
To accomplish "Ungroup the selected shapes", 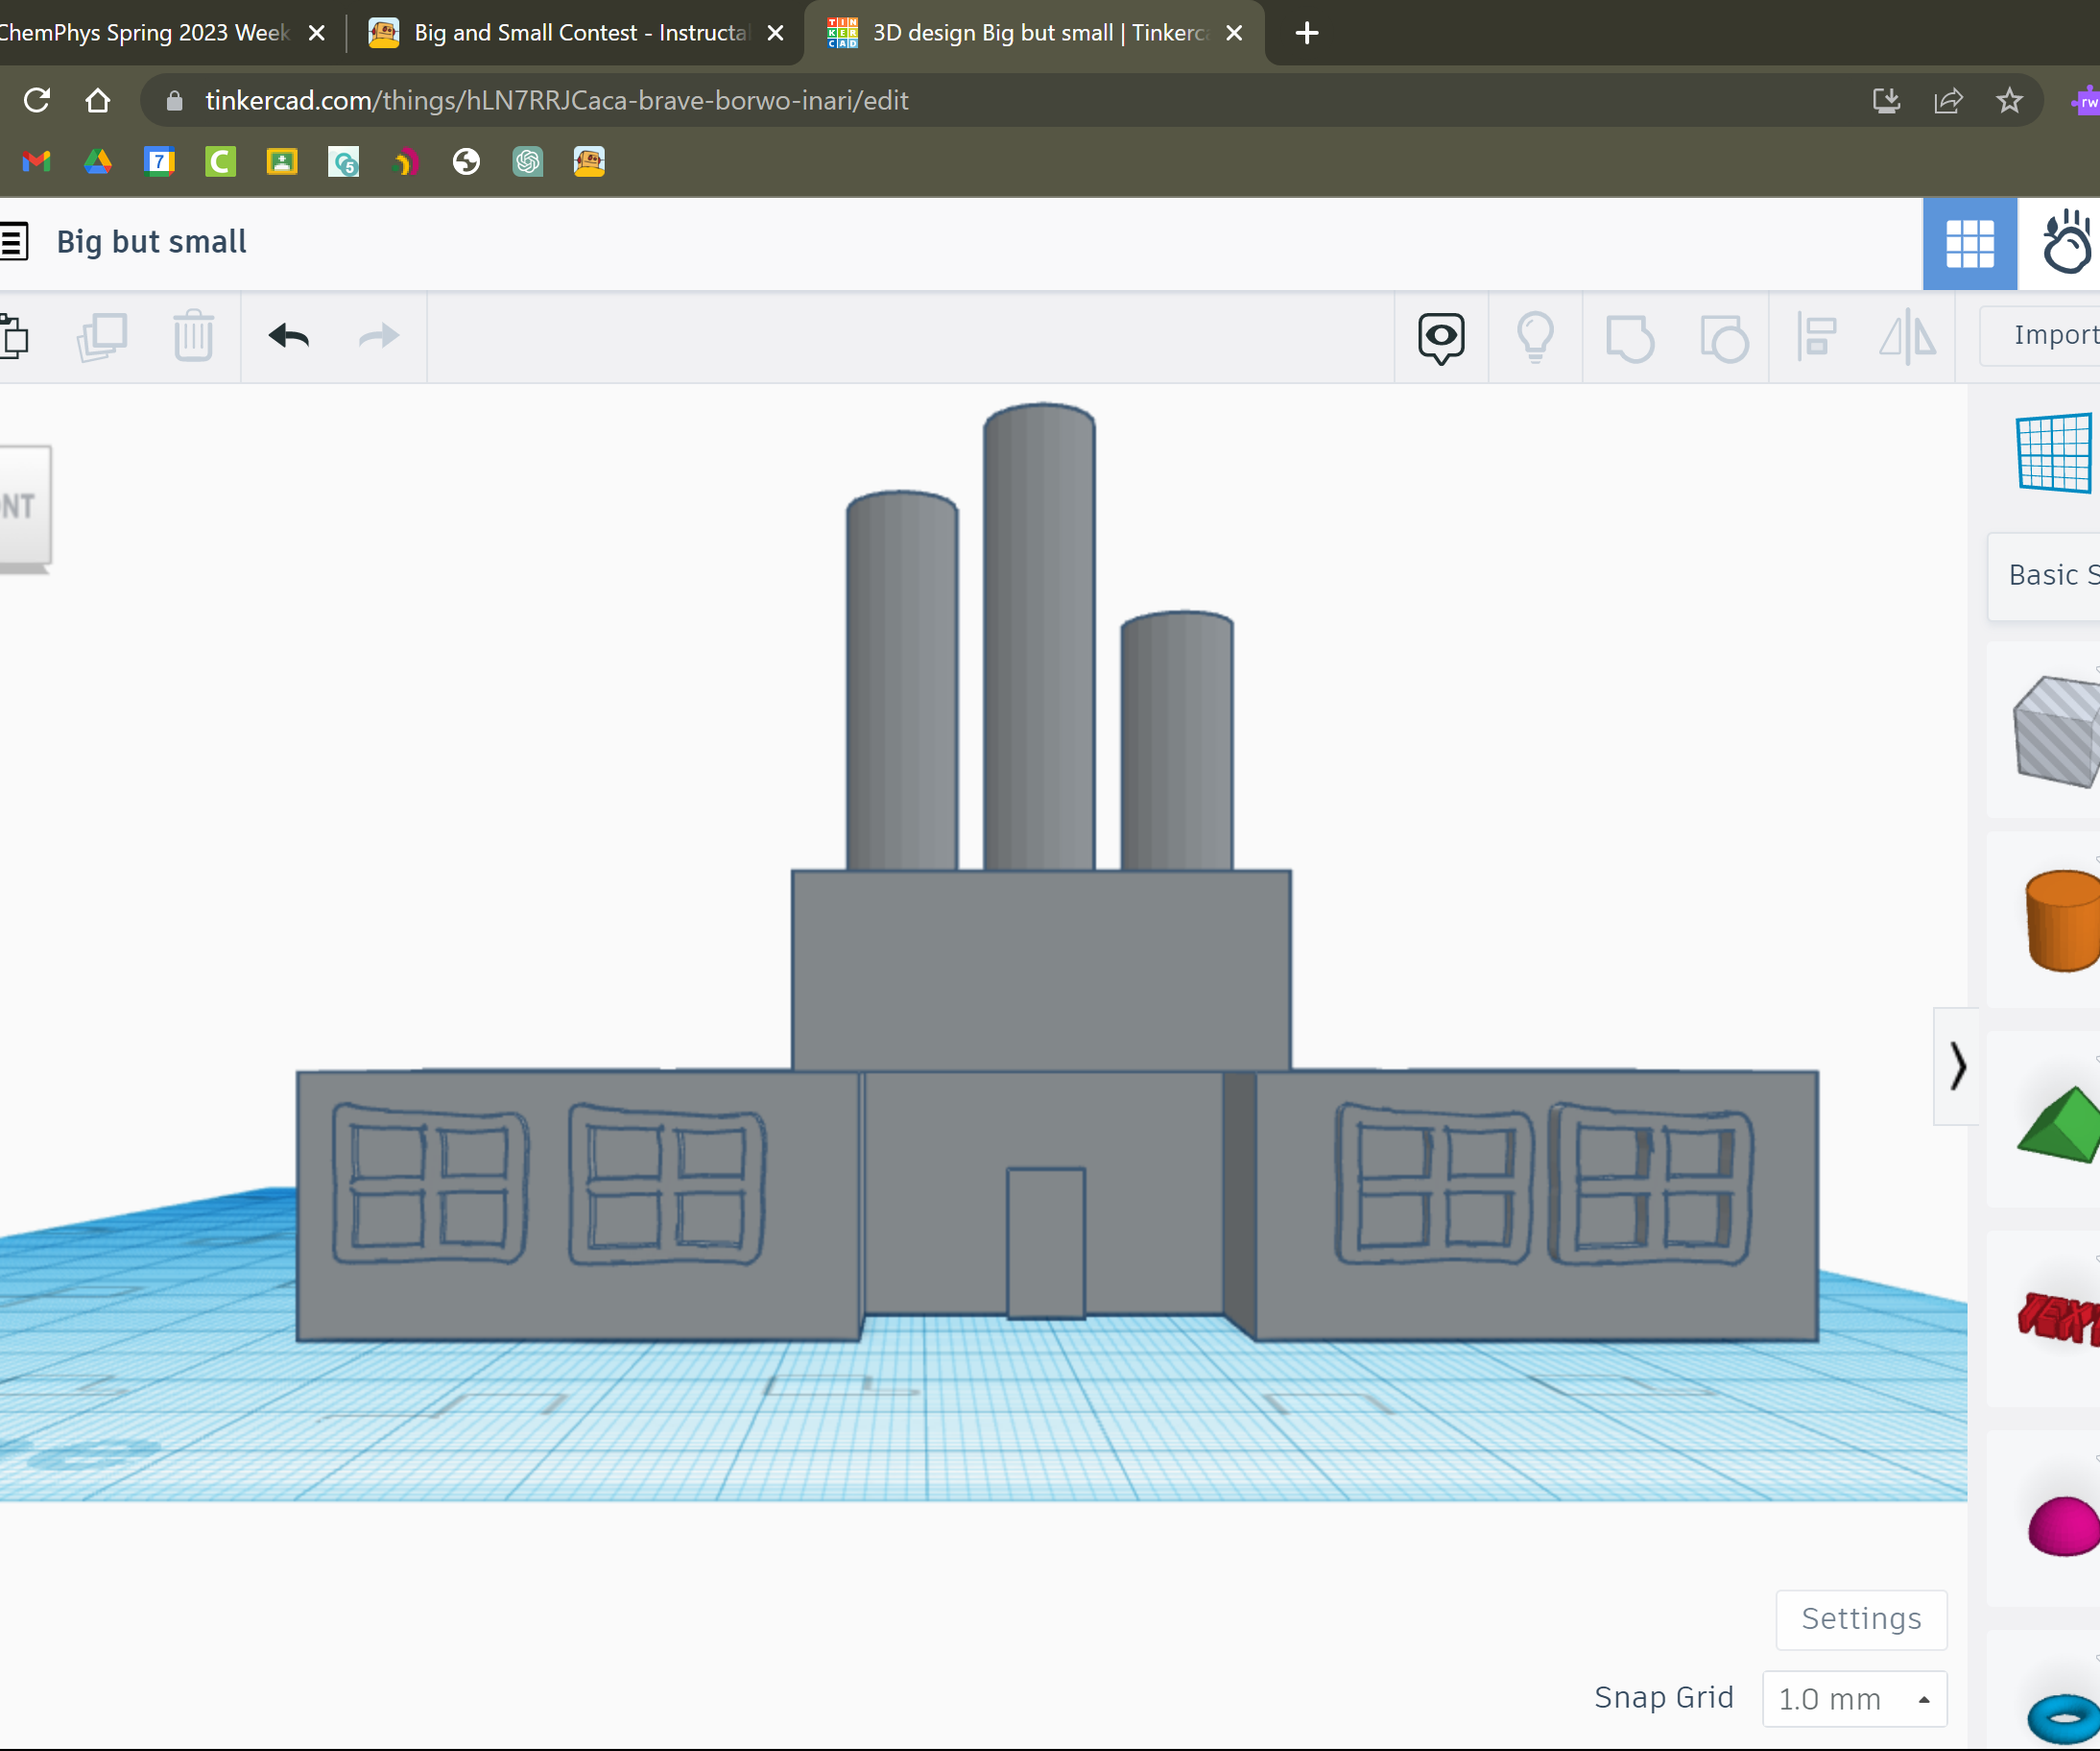I will click(1726, 337).
